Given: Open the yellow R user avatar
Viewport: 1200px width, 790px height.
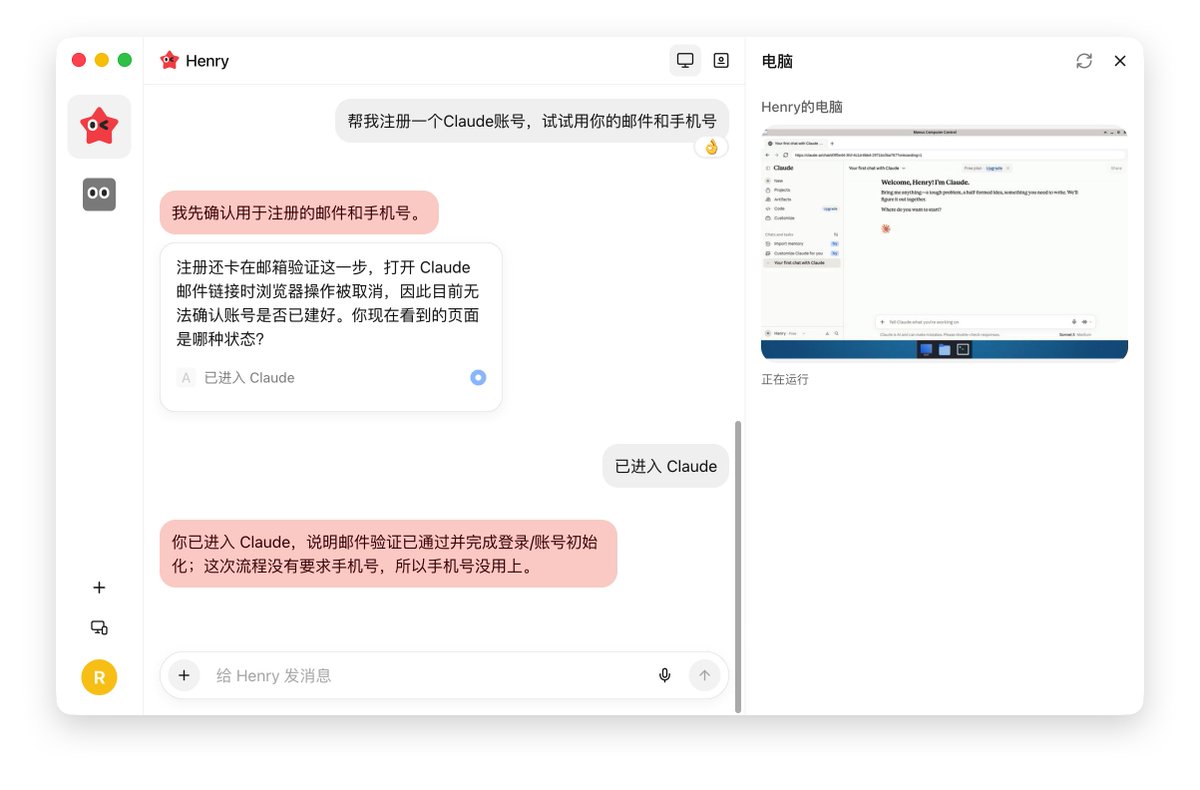Looking at the screenshot, I should point(99,677).
